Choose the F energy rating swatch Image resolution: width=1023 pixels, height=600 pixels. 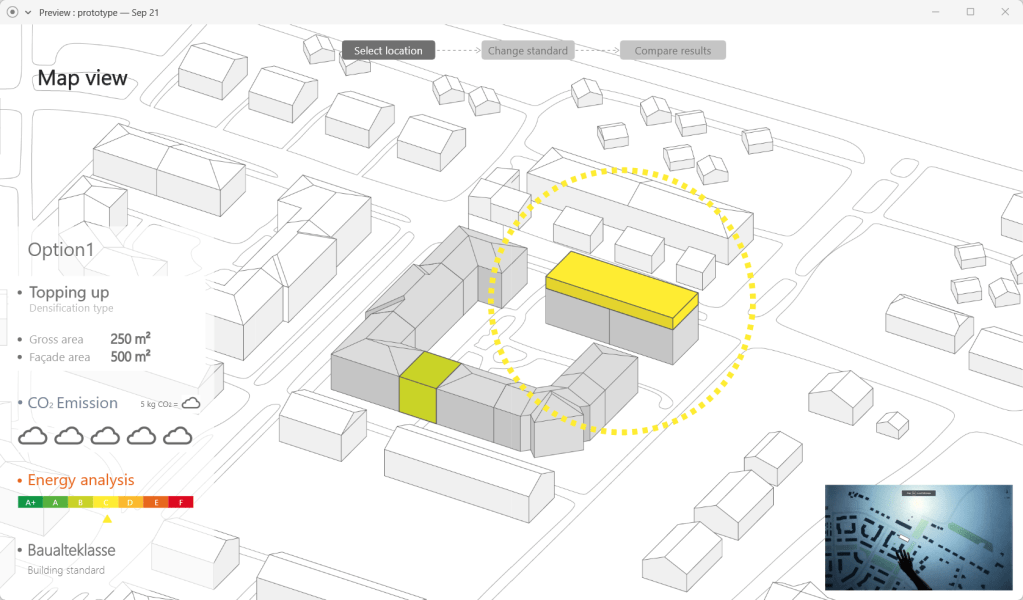(x=181, y=502)
